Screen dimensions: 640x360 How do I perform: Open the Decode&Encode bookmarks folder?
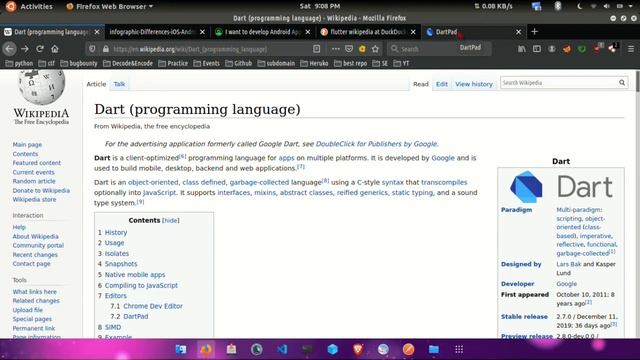128,63
